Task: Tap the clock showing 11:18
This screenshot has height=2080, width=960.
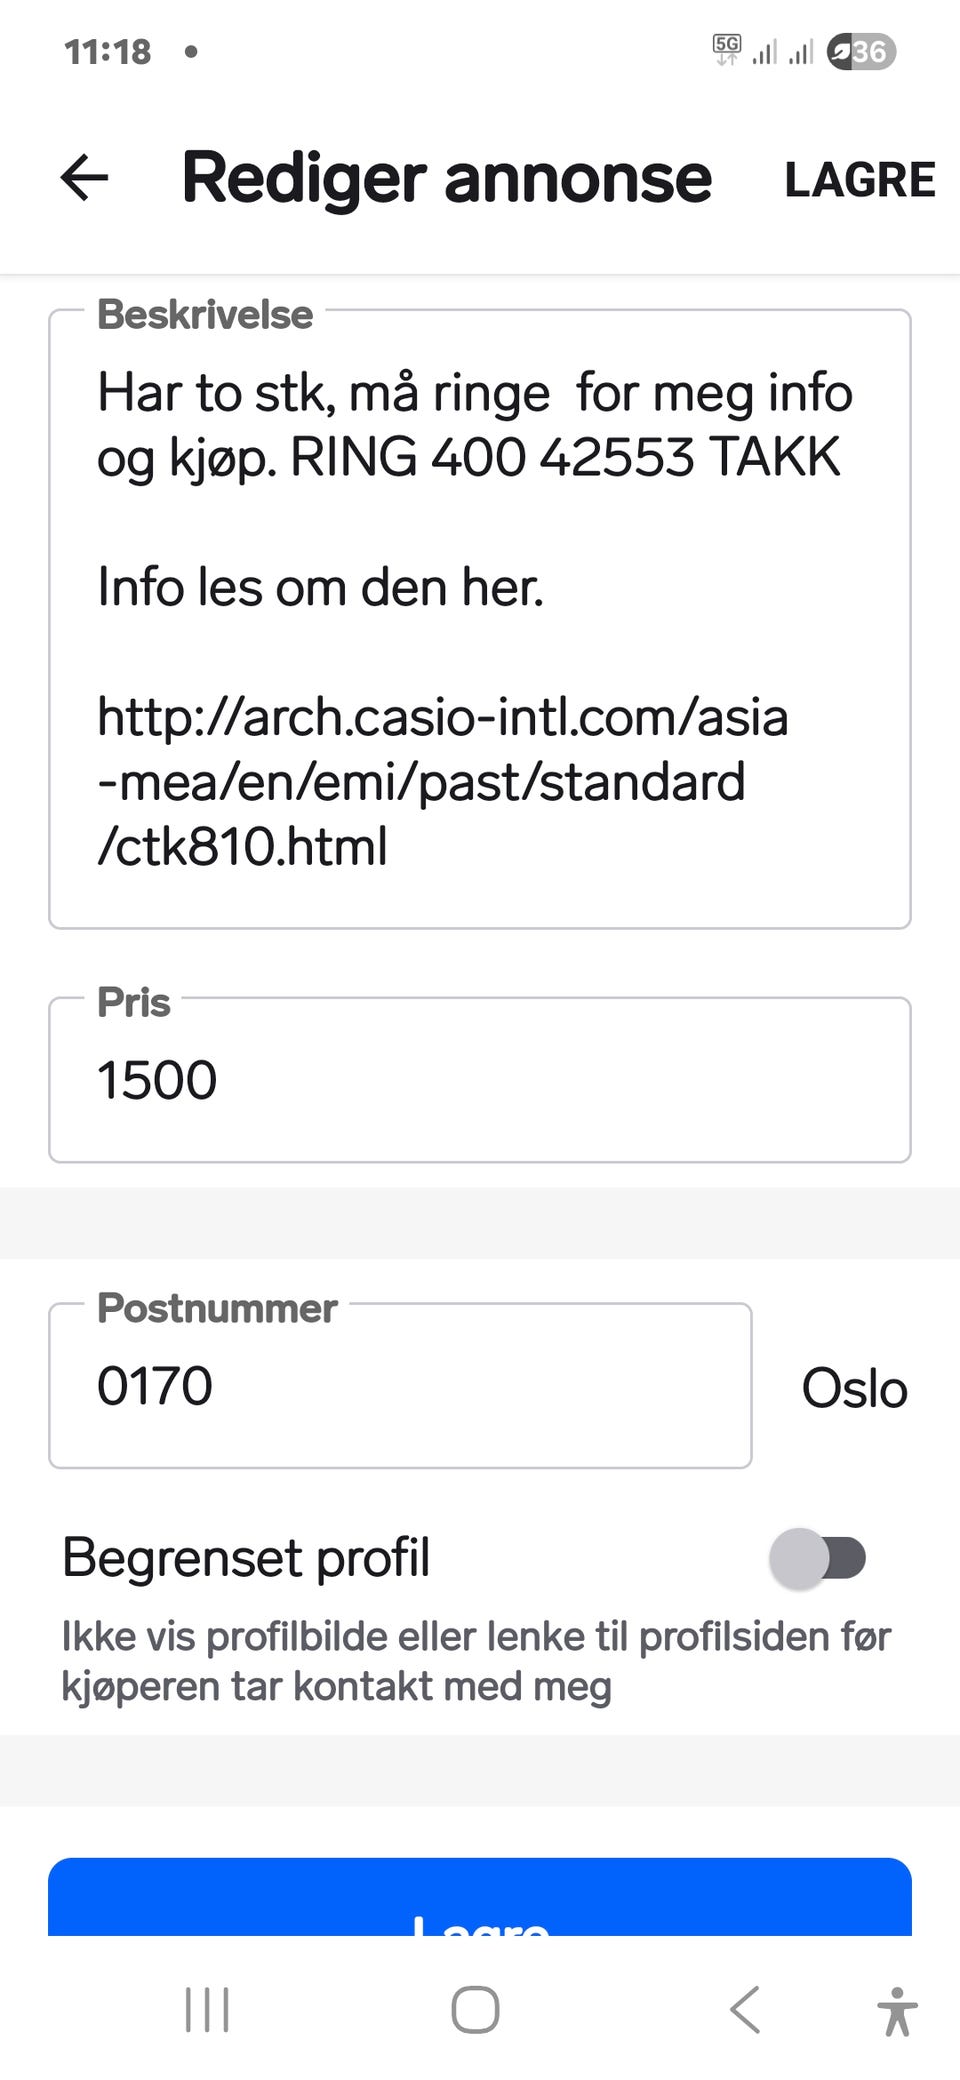Action: pyautogui.click(x=108, y=50)
